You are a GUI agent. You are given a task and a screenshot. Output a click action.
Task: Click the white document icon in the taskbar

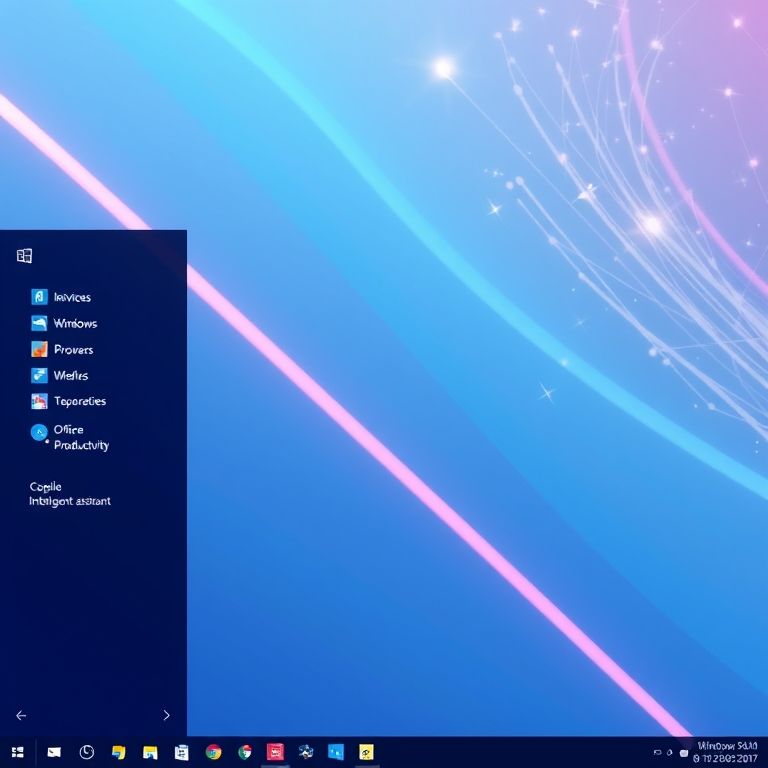point(181,752)
